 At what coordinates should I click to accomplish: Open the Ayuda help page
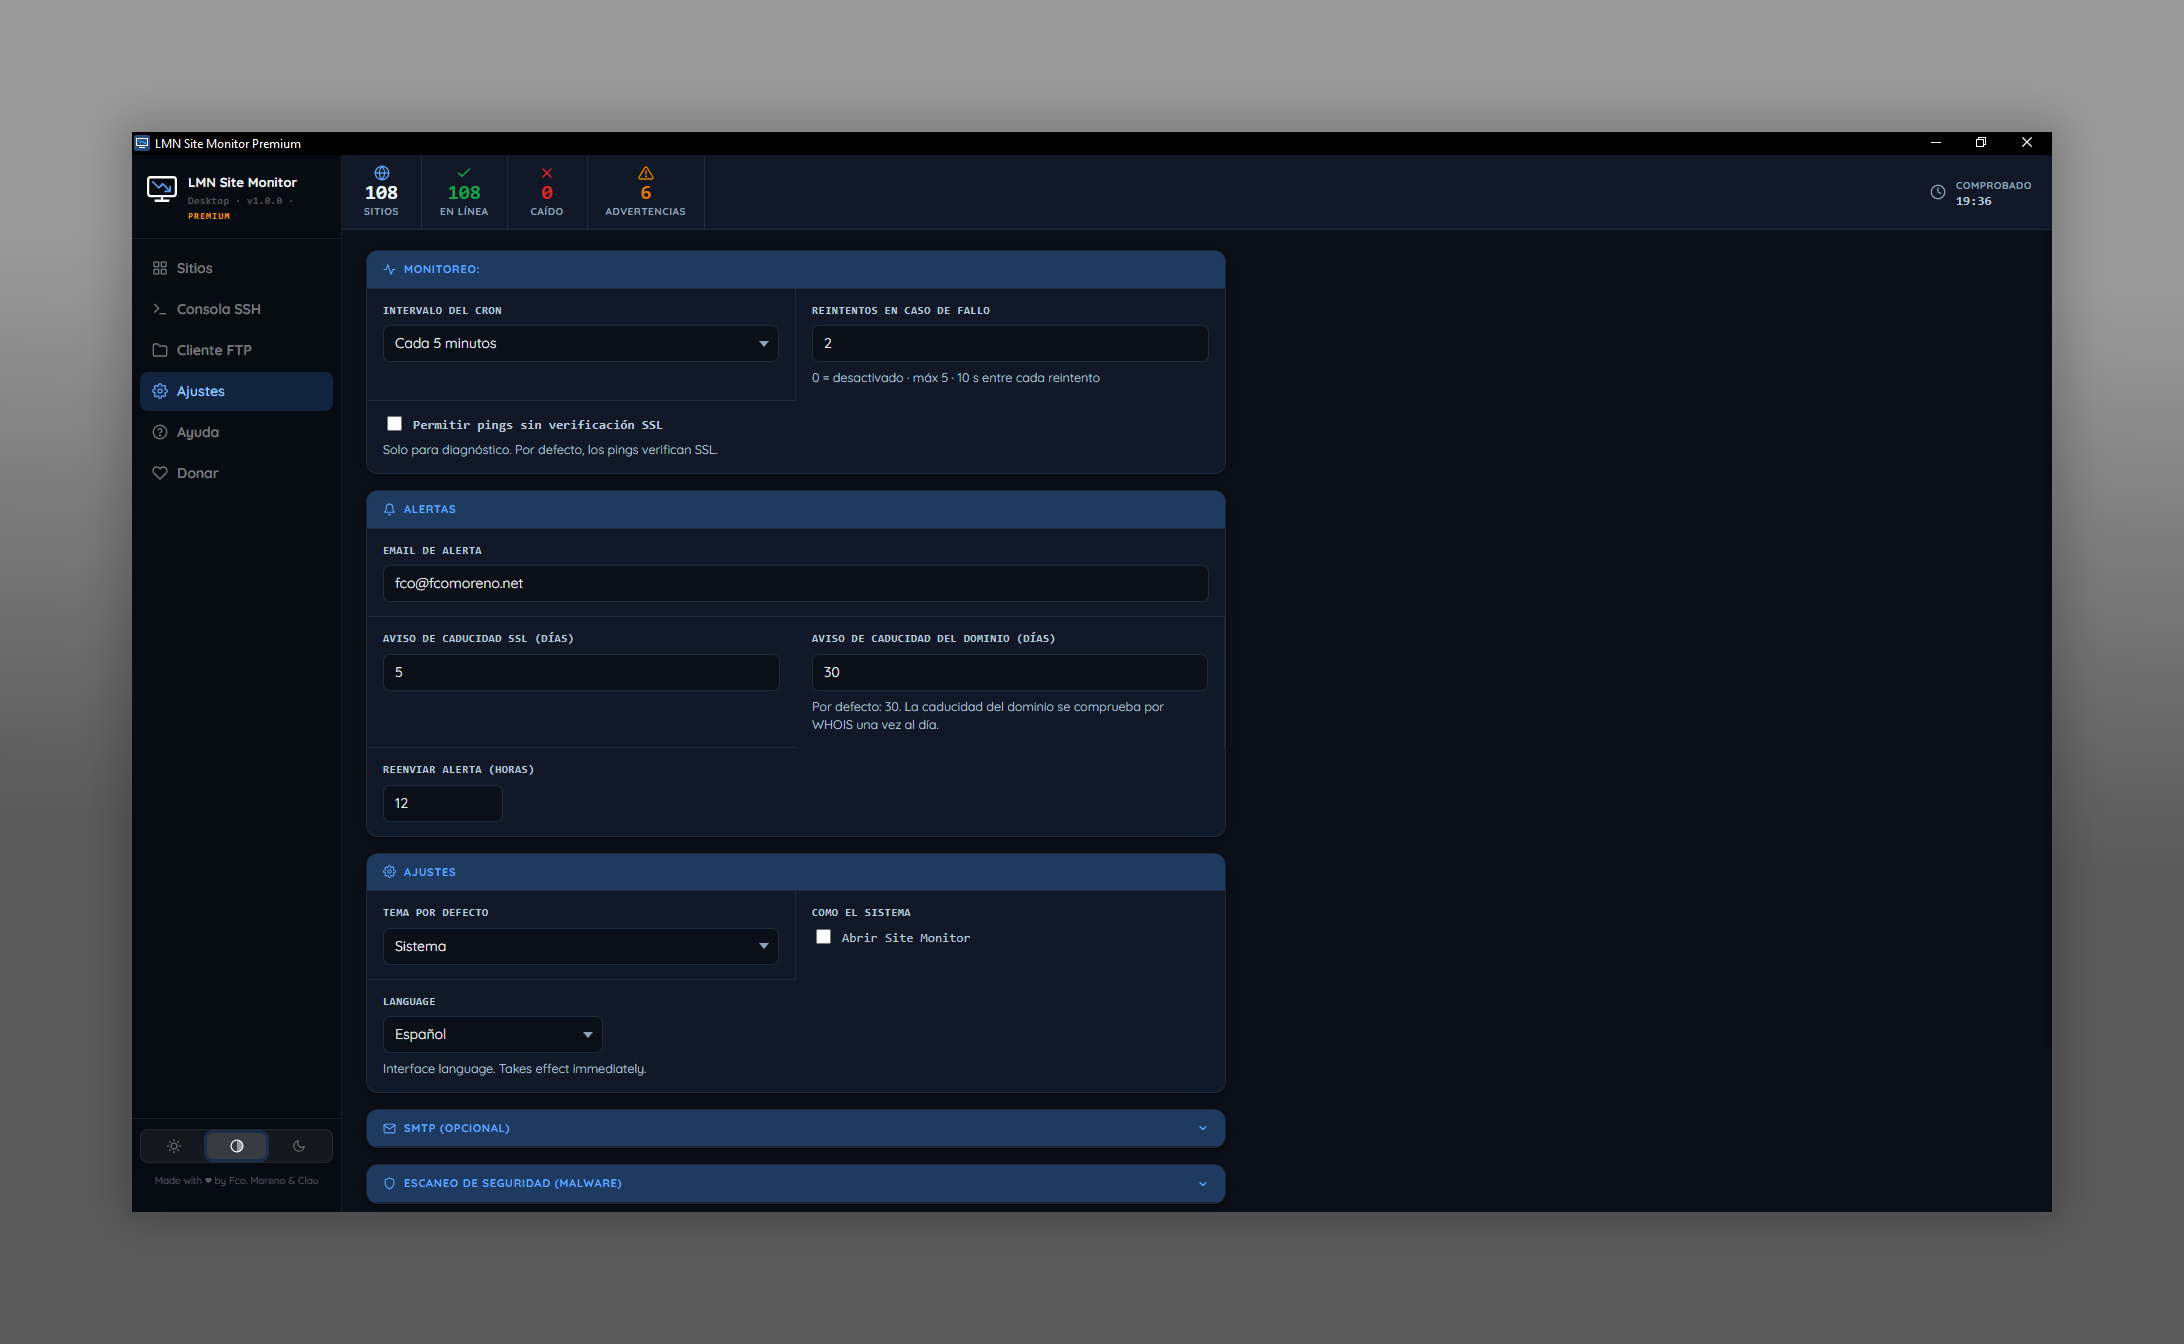pyautogui.click(x=197, y=432)
